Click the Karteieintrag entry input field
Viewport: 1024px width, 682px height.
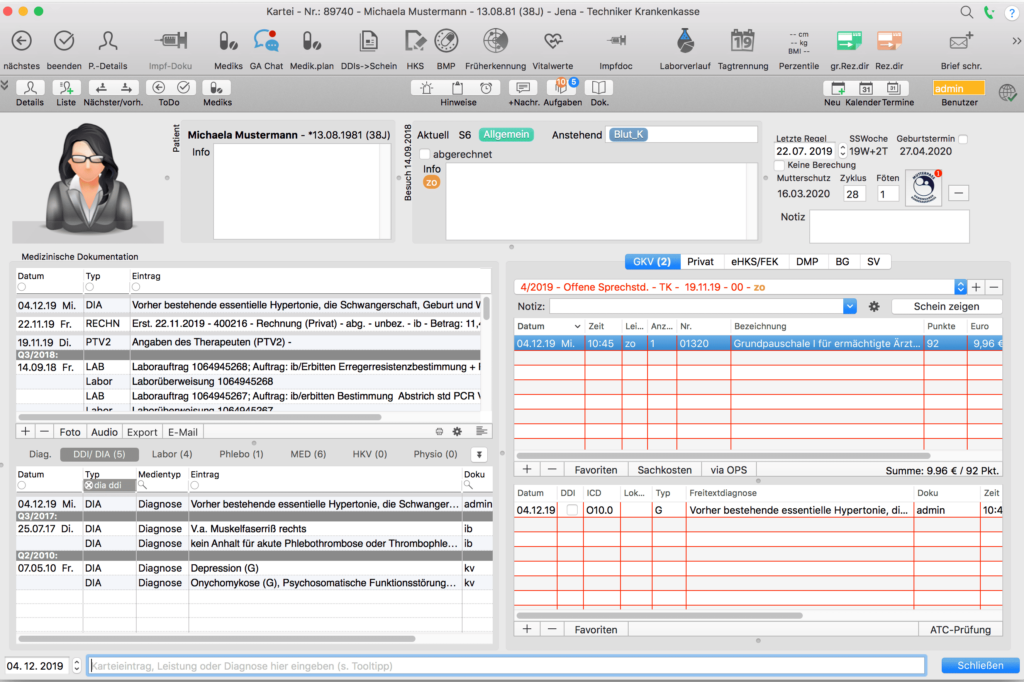click(x=507, y=666)
